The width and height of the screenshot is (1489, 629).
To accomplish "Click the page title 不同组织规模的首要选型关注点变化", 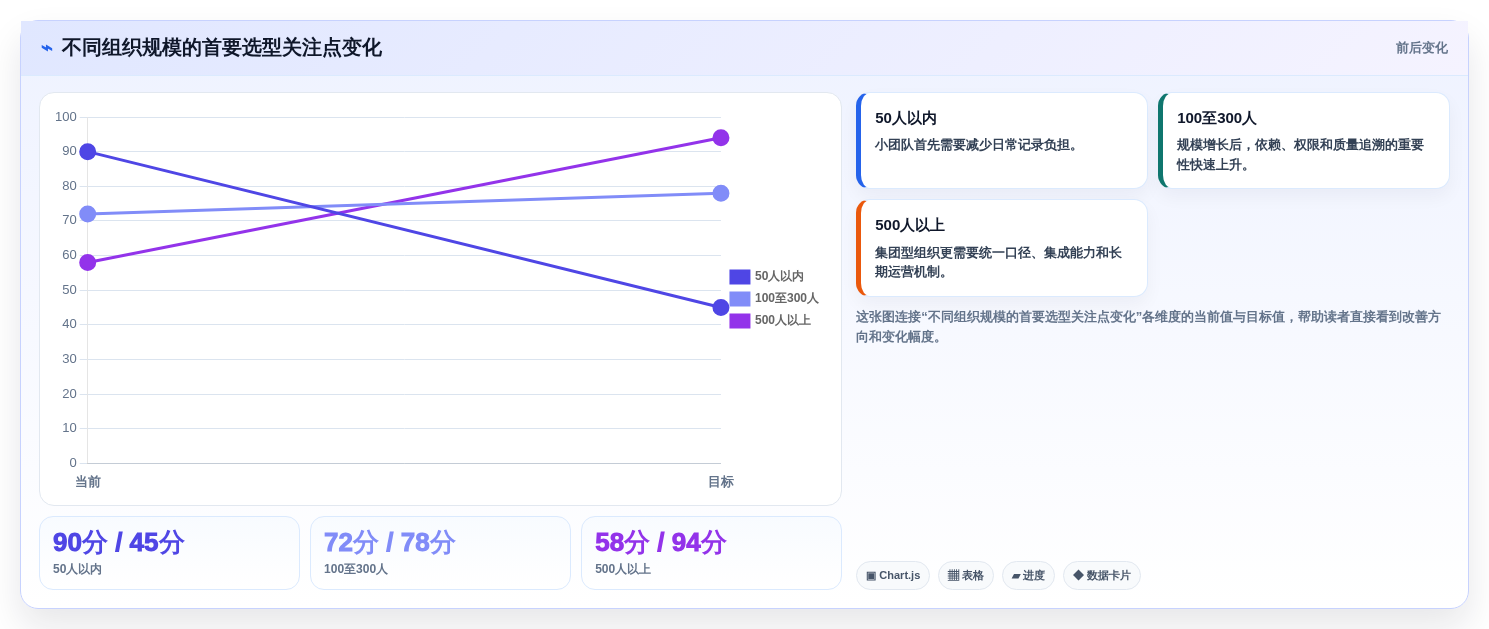I will point(222,48).
